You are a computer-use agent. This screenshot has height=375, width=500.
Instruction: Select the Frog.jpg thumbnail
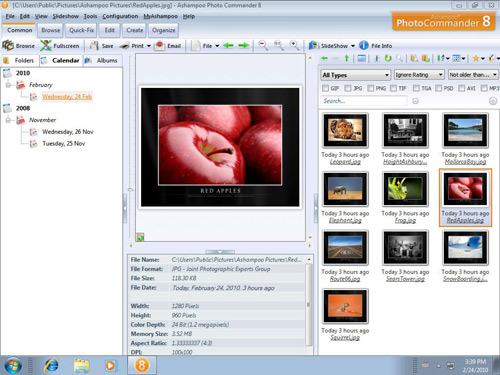click(x=405, y=197)
